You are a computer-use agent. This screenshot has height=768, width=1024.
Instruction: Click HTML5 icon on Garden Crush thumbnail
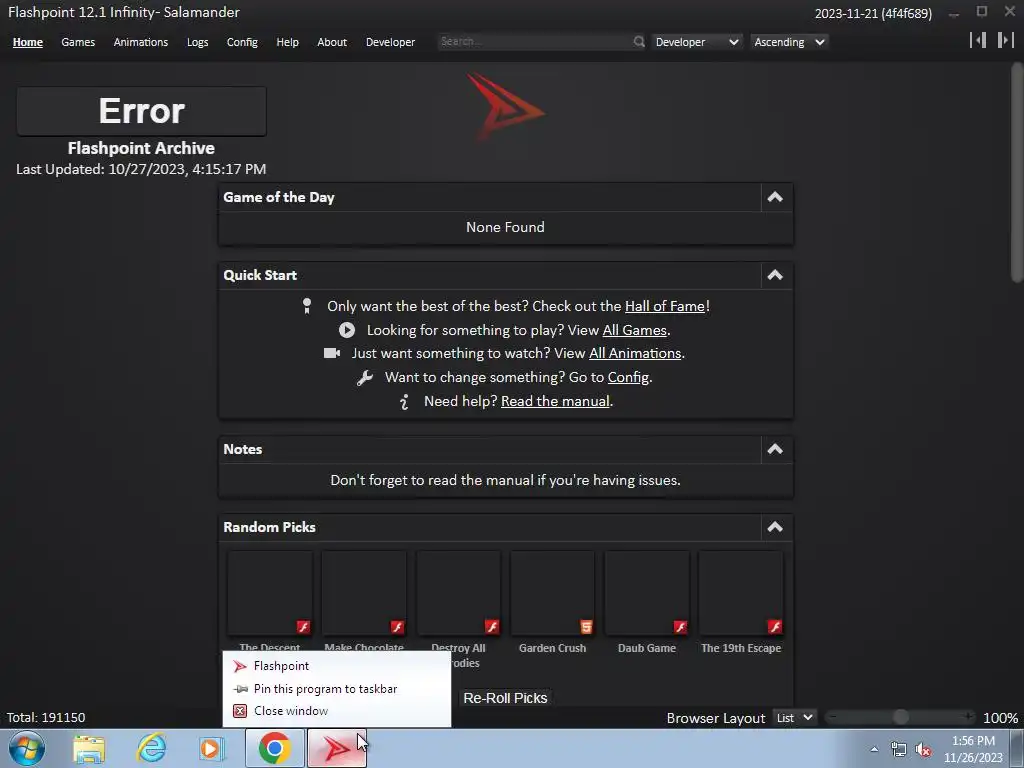pyautogui.click(x=586, y=627)
